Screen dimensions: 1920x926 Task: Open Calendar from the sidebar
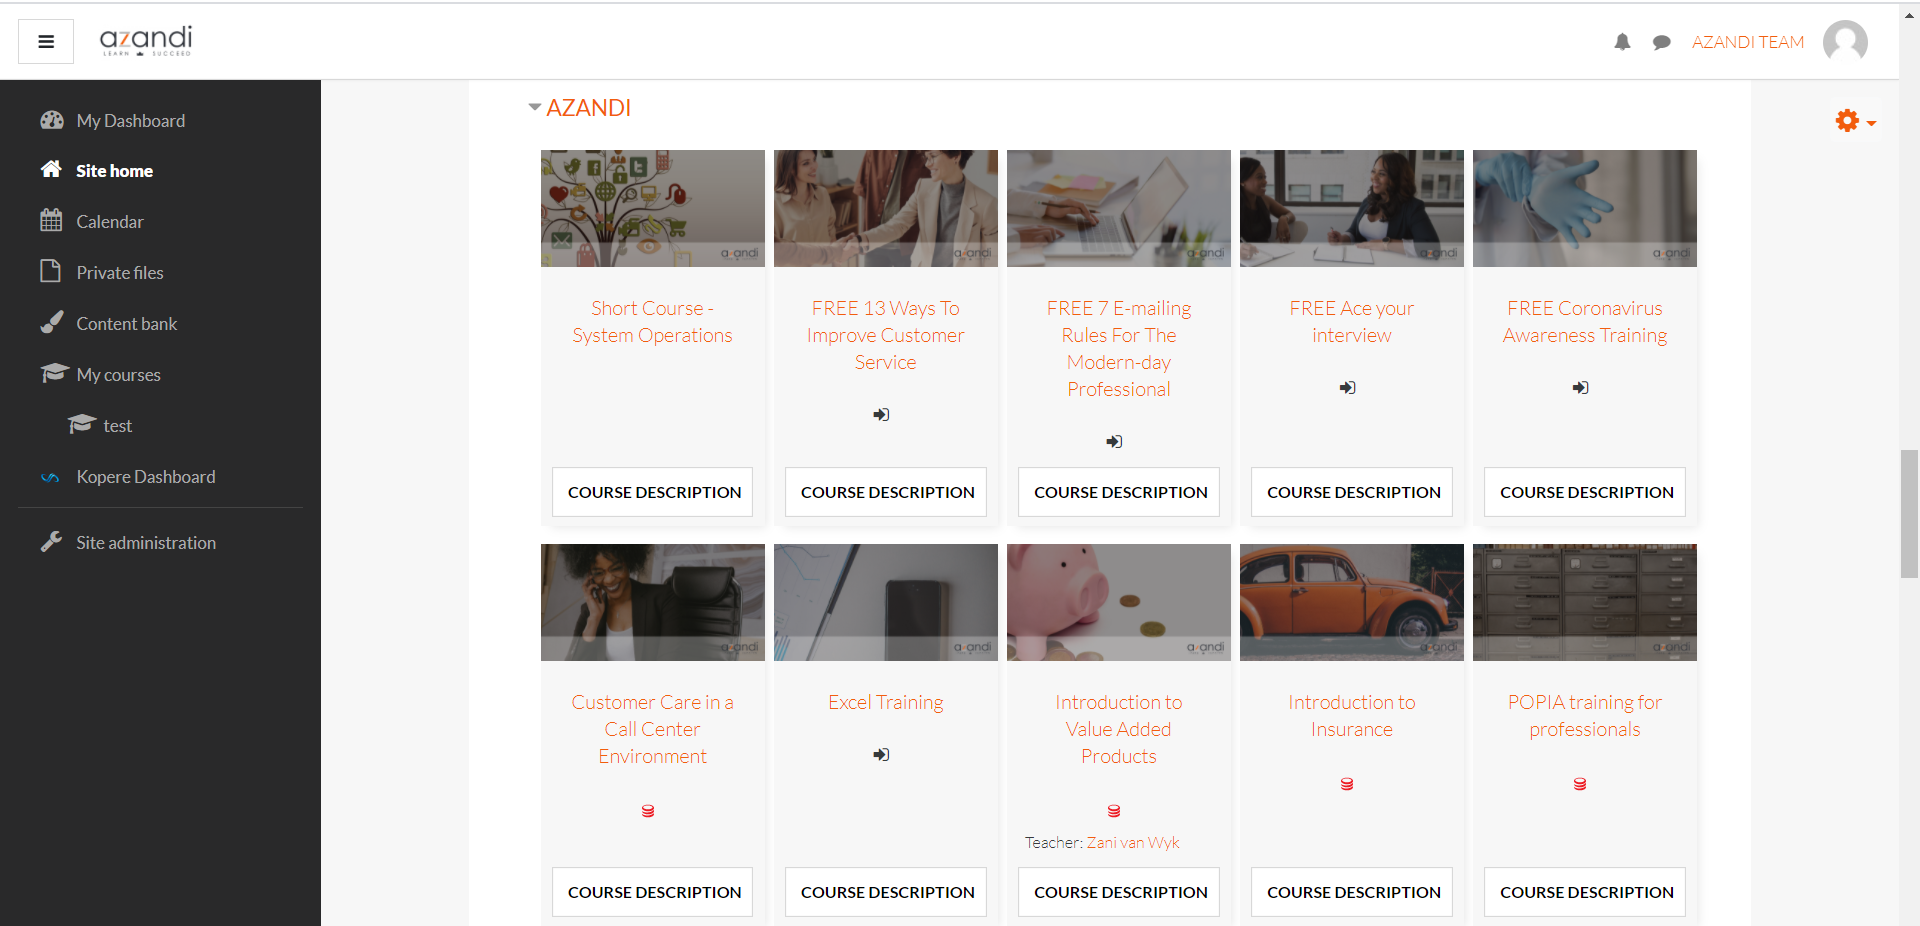(110, 222)
